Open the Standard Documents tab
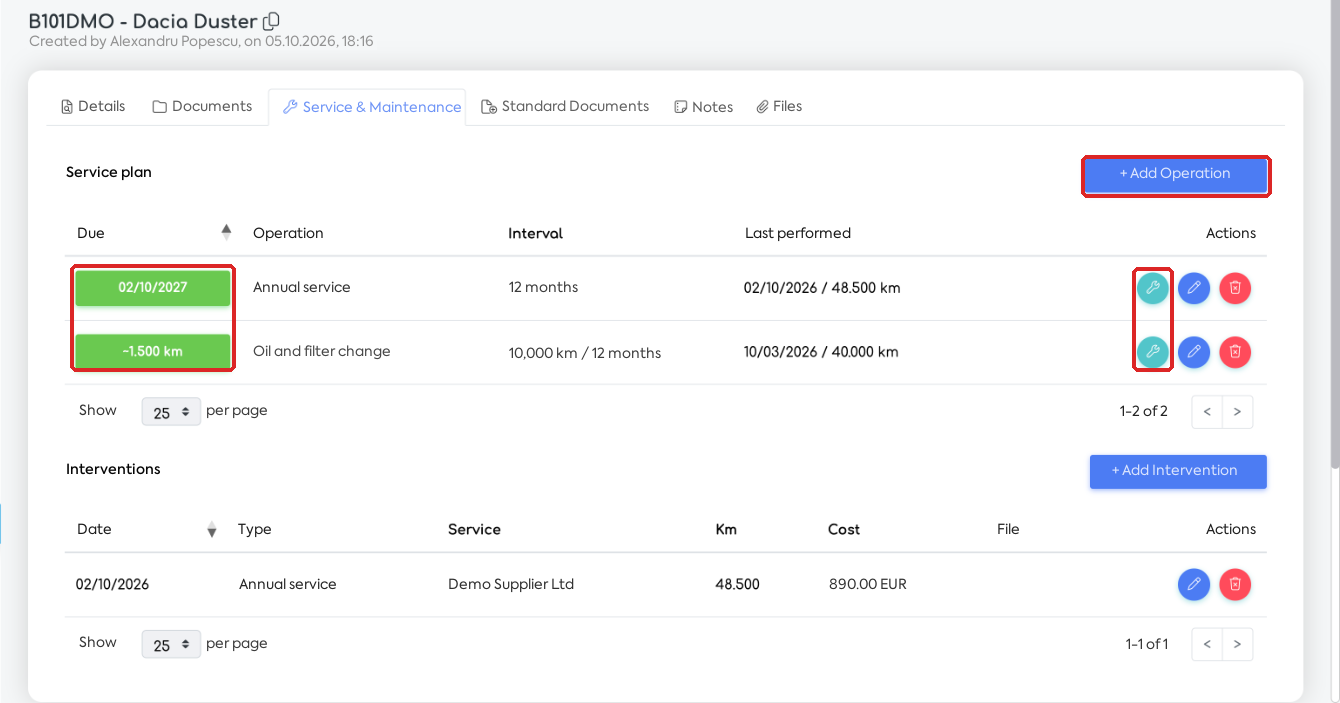Image resolution: width=1340 pixels, height=703 pixels. pyautogui.click(x=565, y=106)
